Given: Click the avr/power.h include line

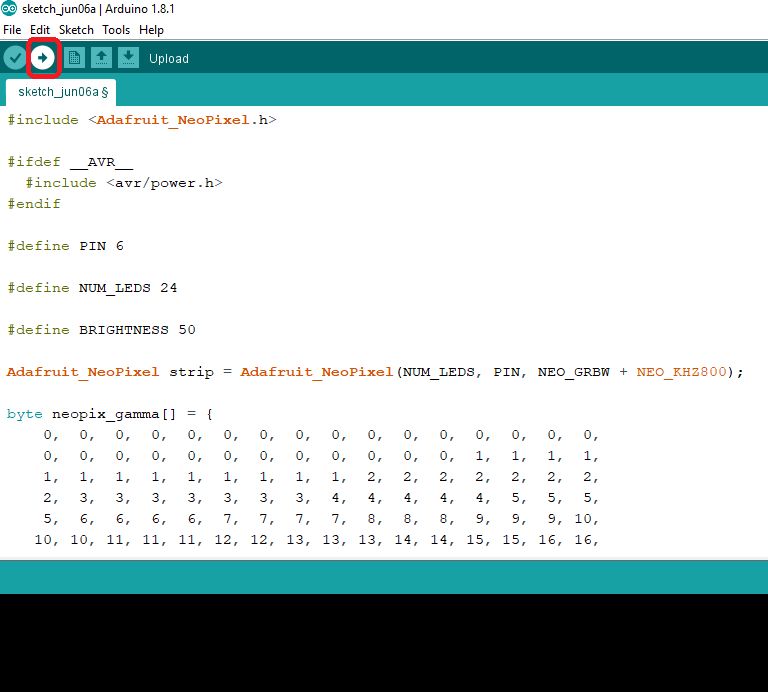Looking at the screenshot, I should point(124,183).
